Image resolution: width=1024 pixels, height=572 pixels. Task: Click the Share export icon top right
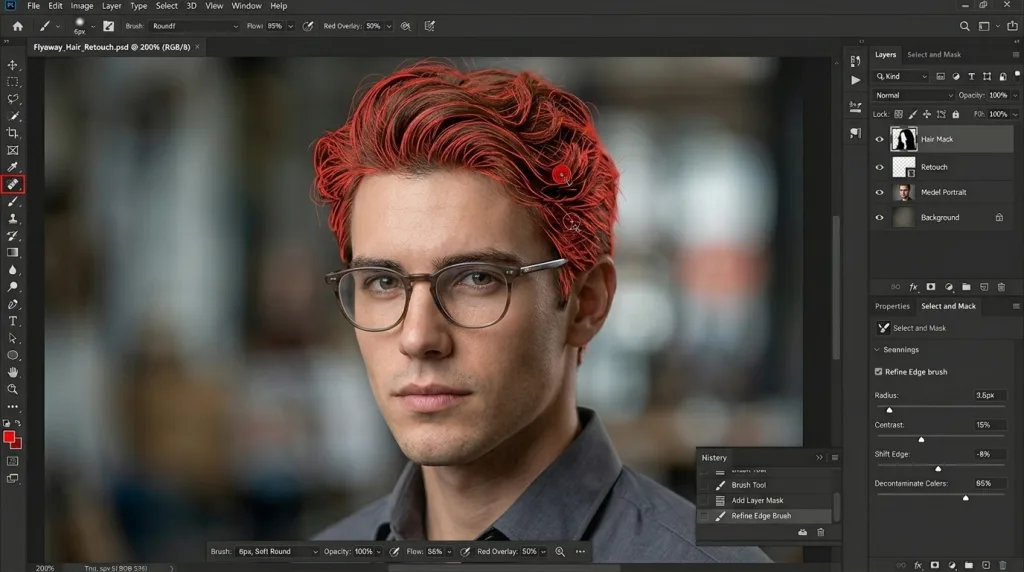tap(1012, 26)
